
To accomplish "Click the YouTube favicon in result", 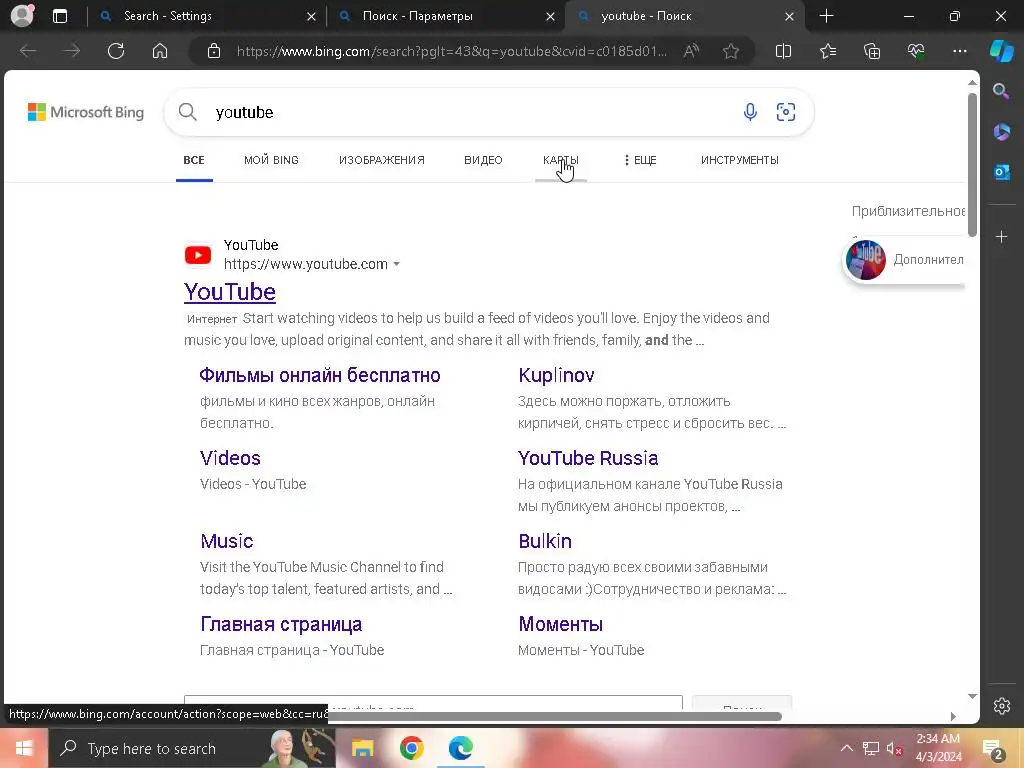I will click(x=198, y=255).
